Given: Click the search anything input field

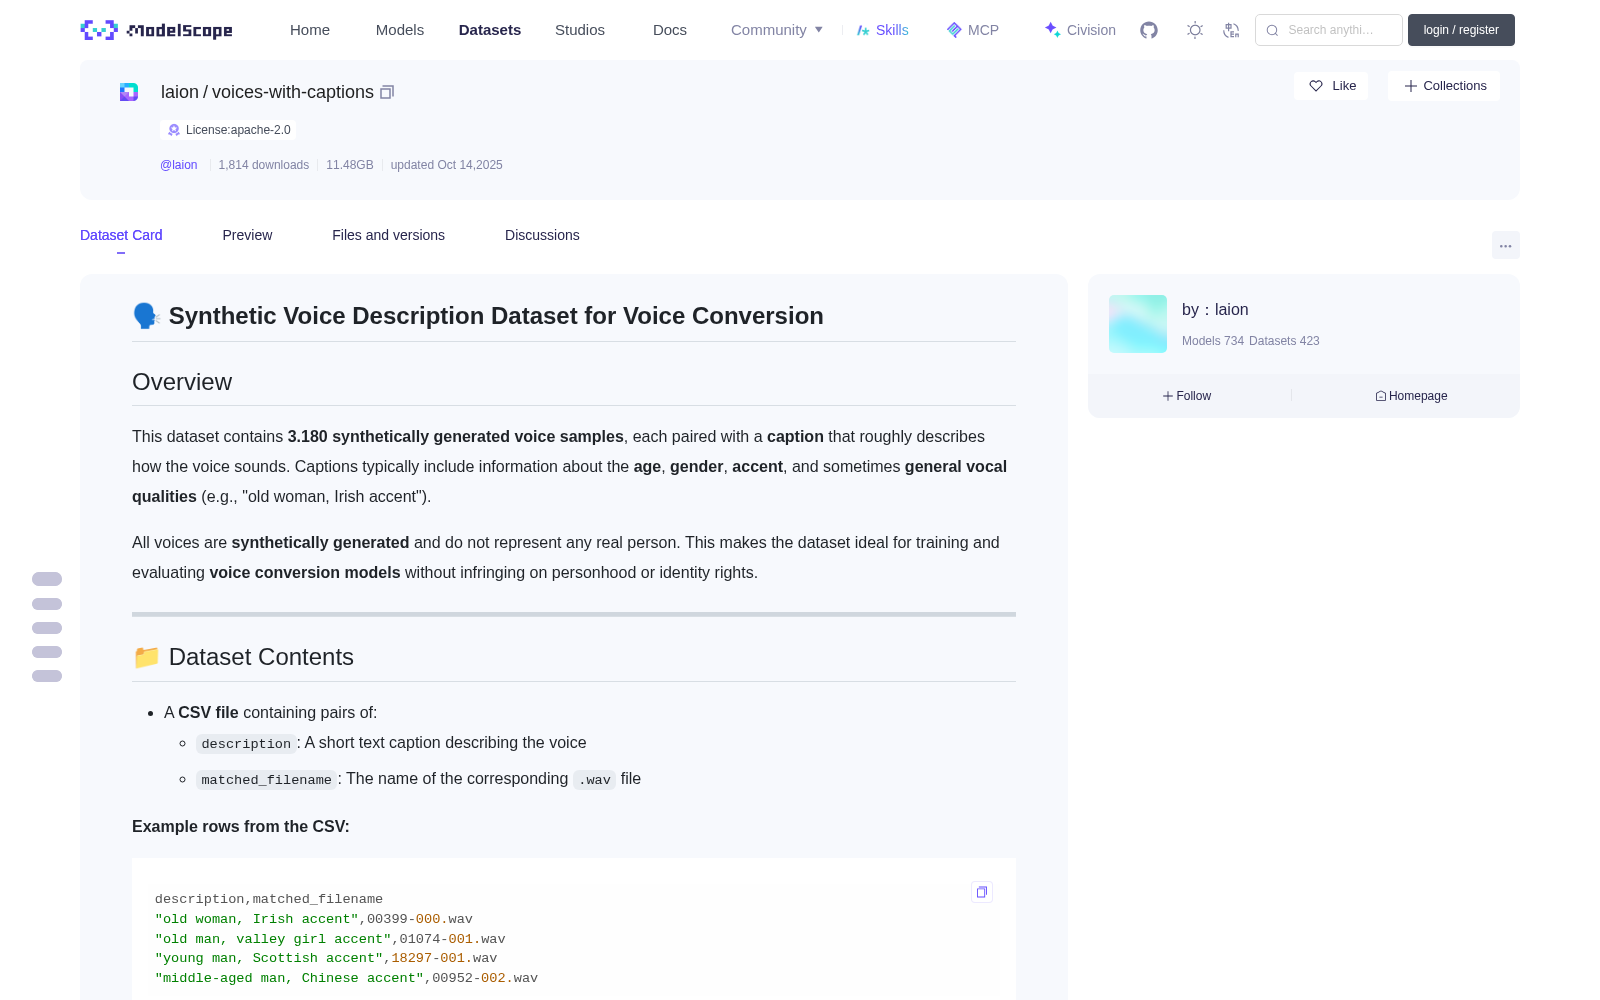Looking at the screenshot, I should pos(1329,30).
